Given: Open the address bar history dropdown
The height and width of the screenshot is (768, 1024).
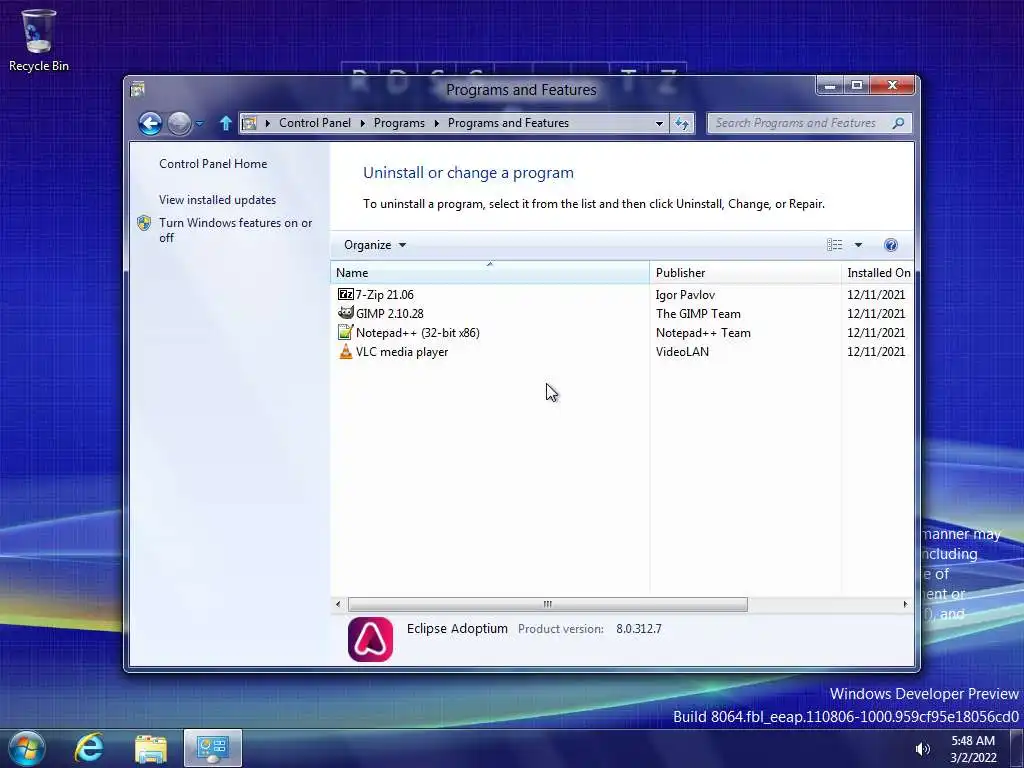Looking at the screenshot, I should (659, 123).
